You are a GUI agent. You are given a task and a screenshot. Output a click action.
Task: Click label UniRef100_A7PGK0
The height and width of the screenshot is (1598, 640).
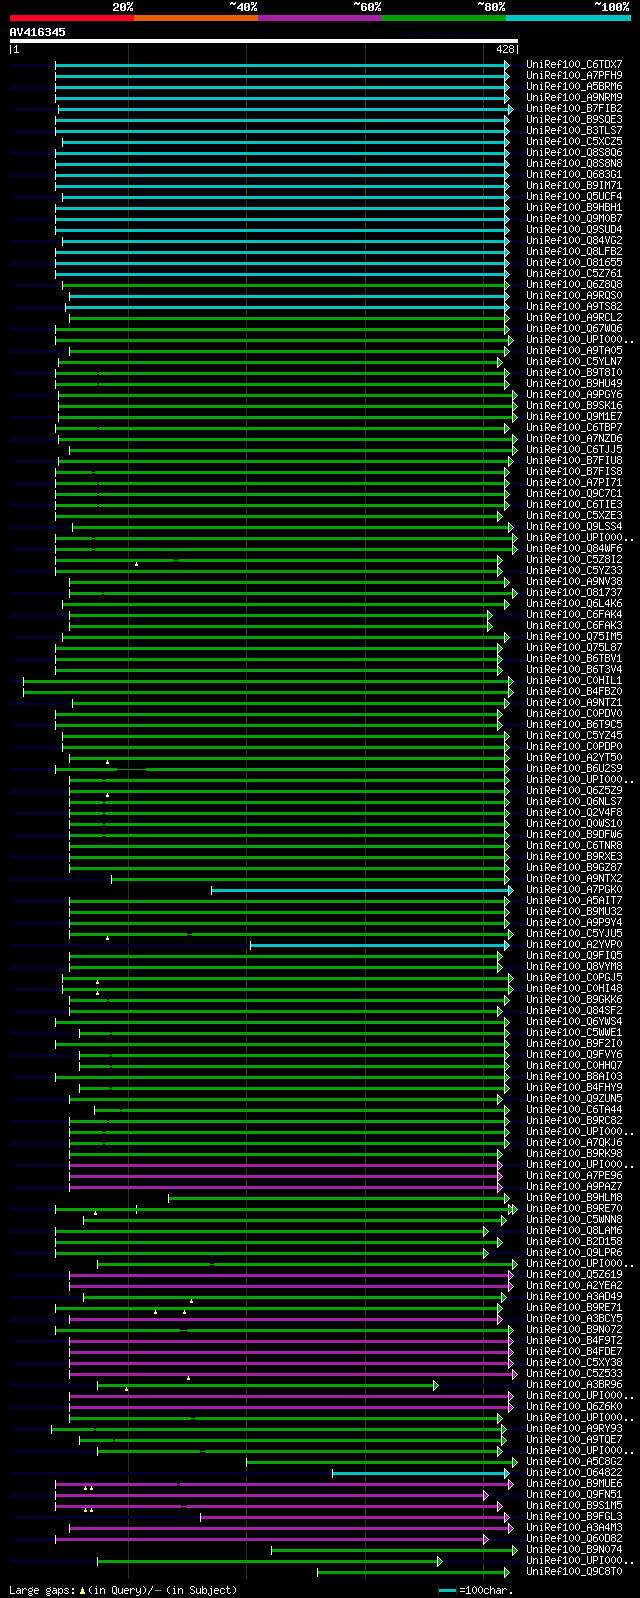pos(574,890)
